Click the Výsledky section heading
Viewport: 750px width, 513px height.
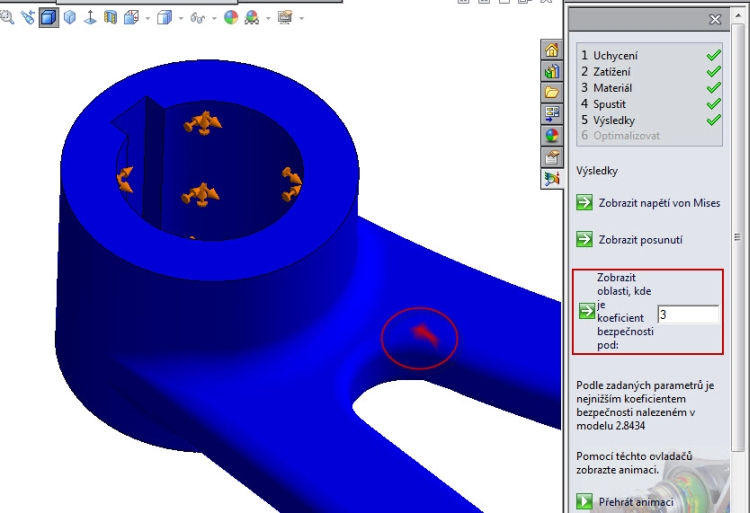pyautogui.click(x=597, y=171)
